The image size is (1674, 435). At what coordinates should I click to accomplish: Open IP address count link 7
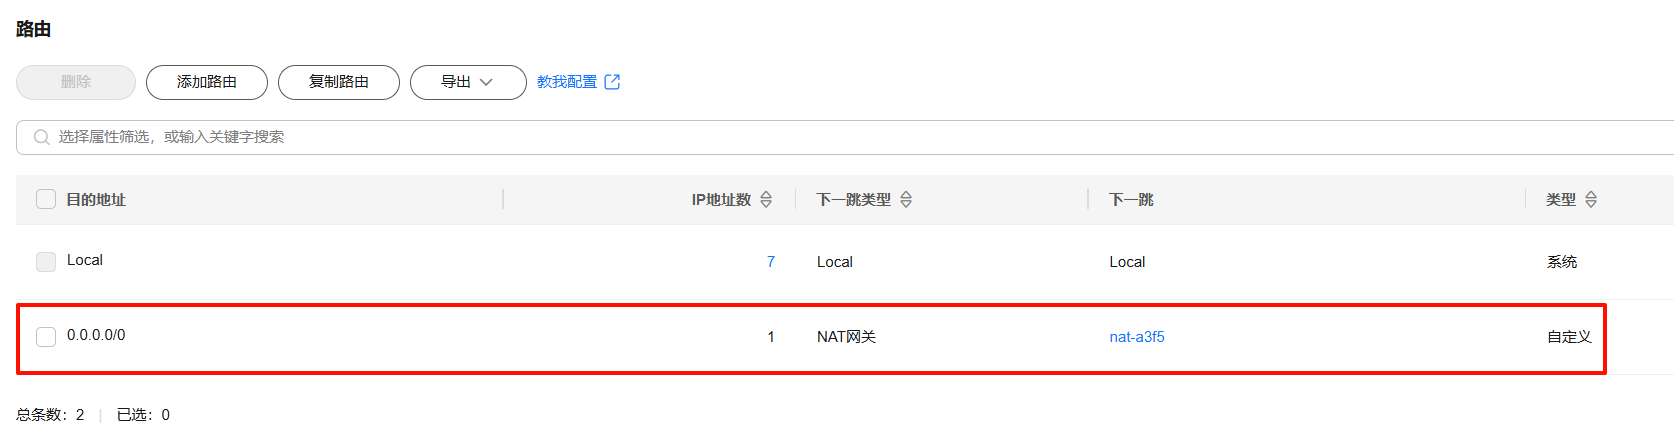click(771, 262)
